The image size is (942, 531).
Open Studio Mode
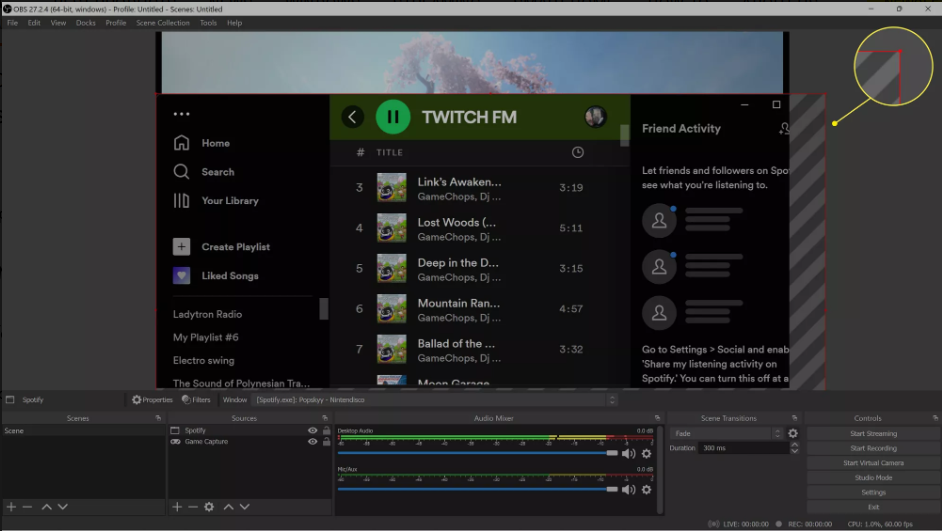(874, 478)
